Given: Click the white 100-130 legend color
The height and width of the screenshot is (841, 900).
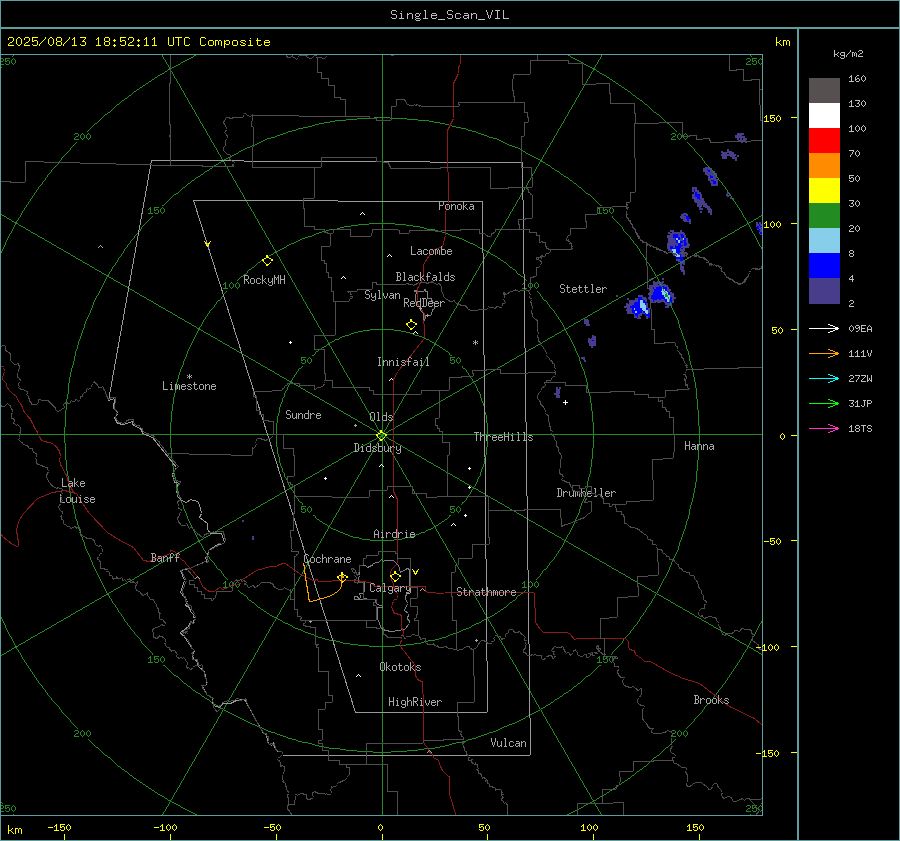Looking at the screenshot, I should pyautogui.click(x=824, y=116).
